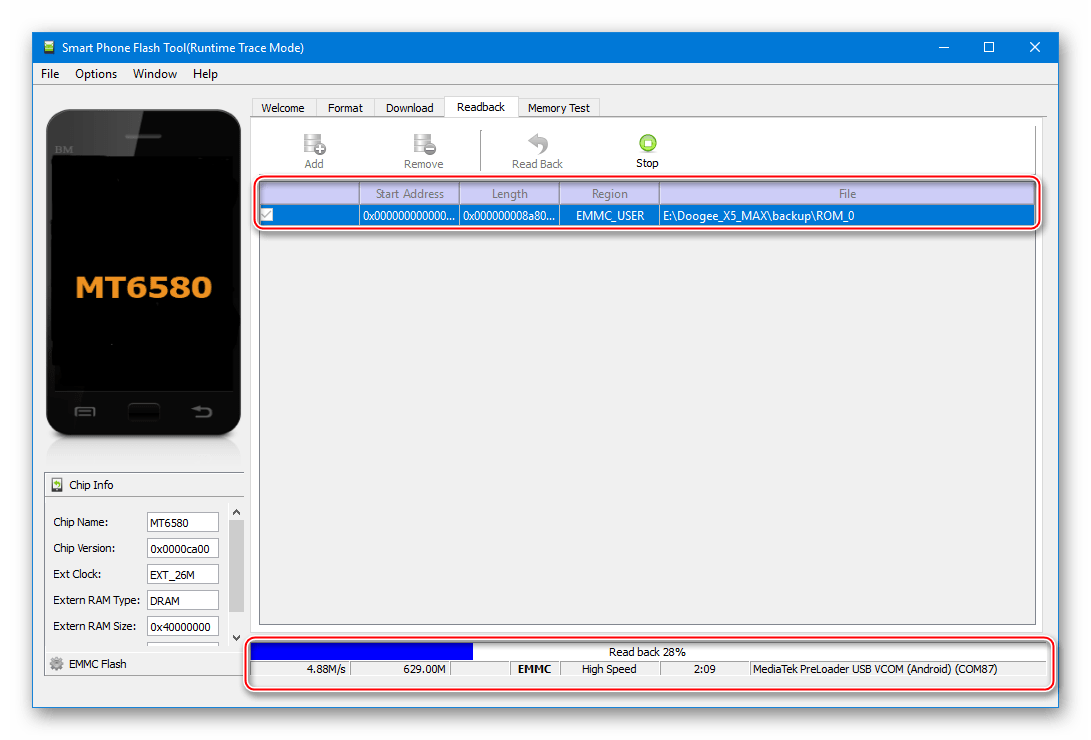Screen dimensions: 1091x740
Task: Switch to the Format tab
Action: click(345, 108)
